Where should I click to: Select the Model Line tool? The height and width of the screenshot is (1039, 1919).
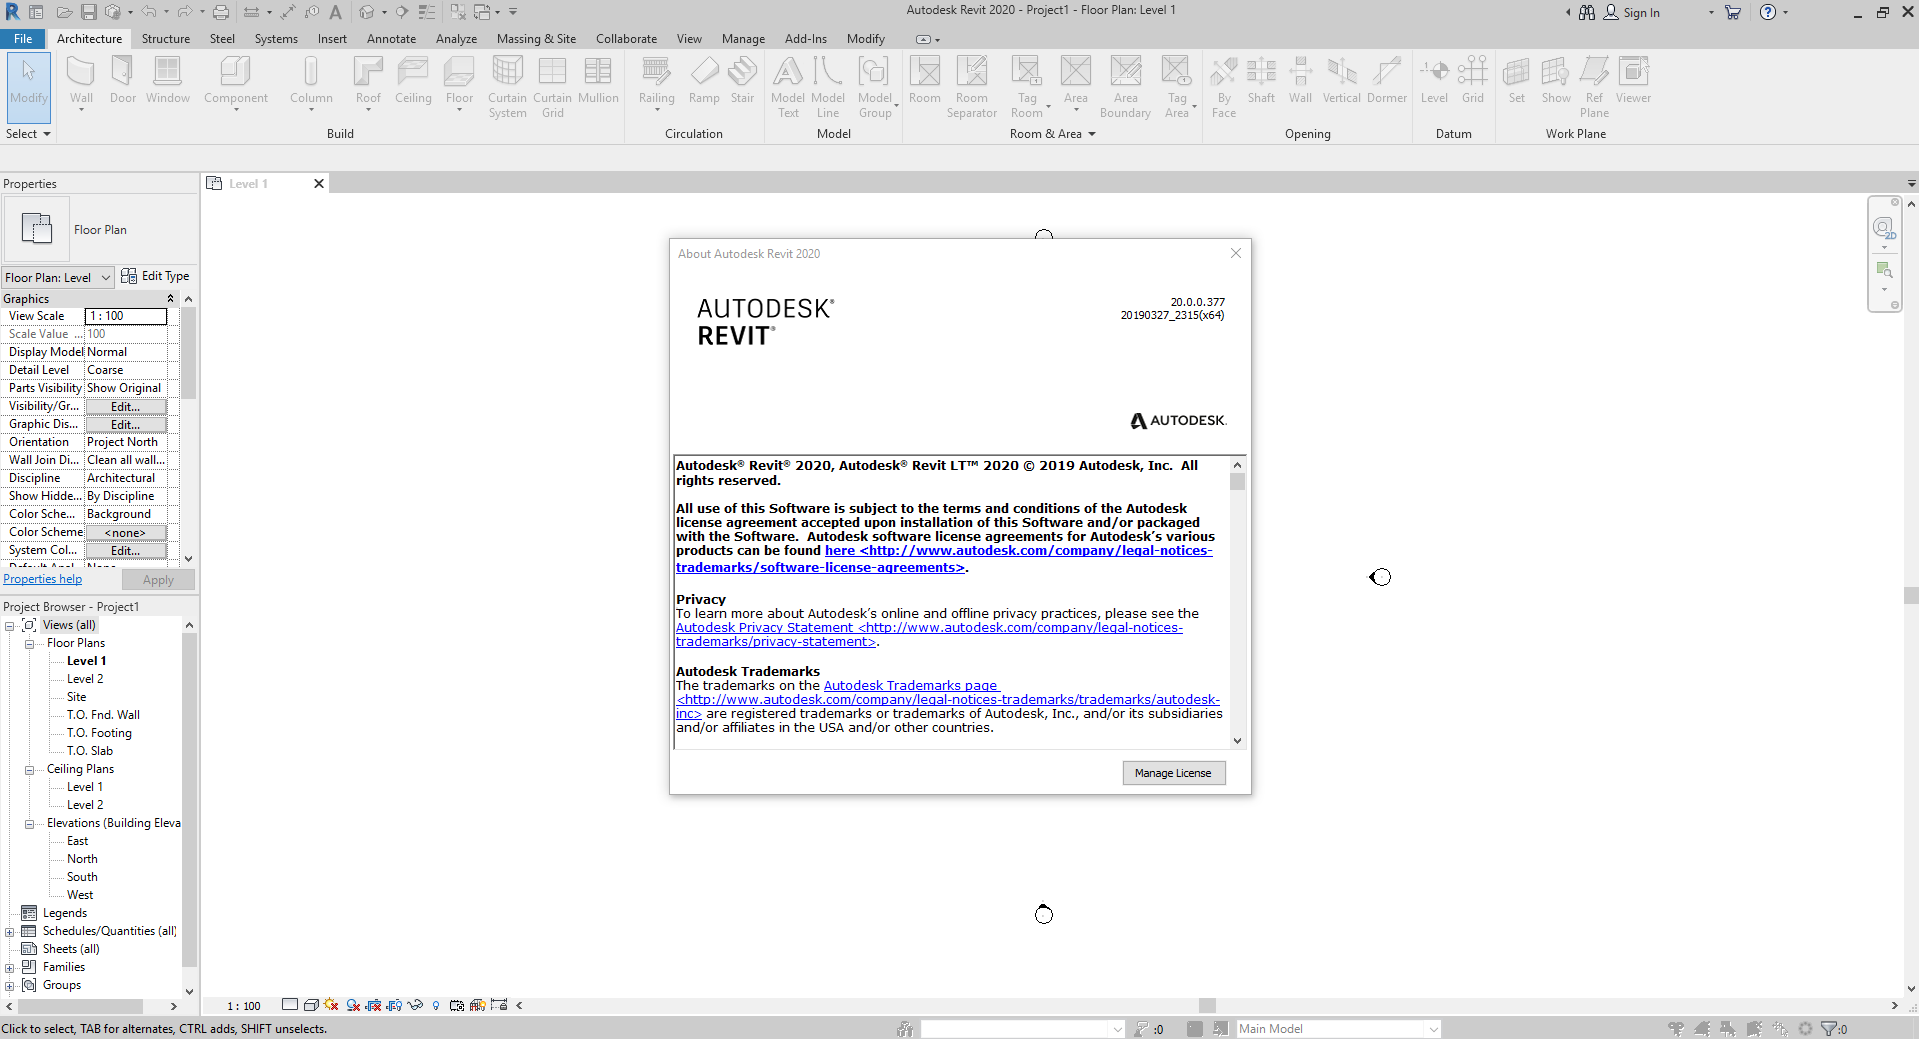coord(828,87)
